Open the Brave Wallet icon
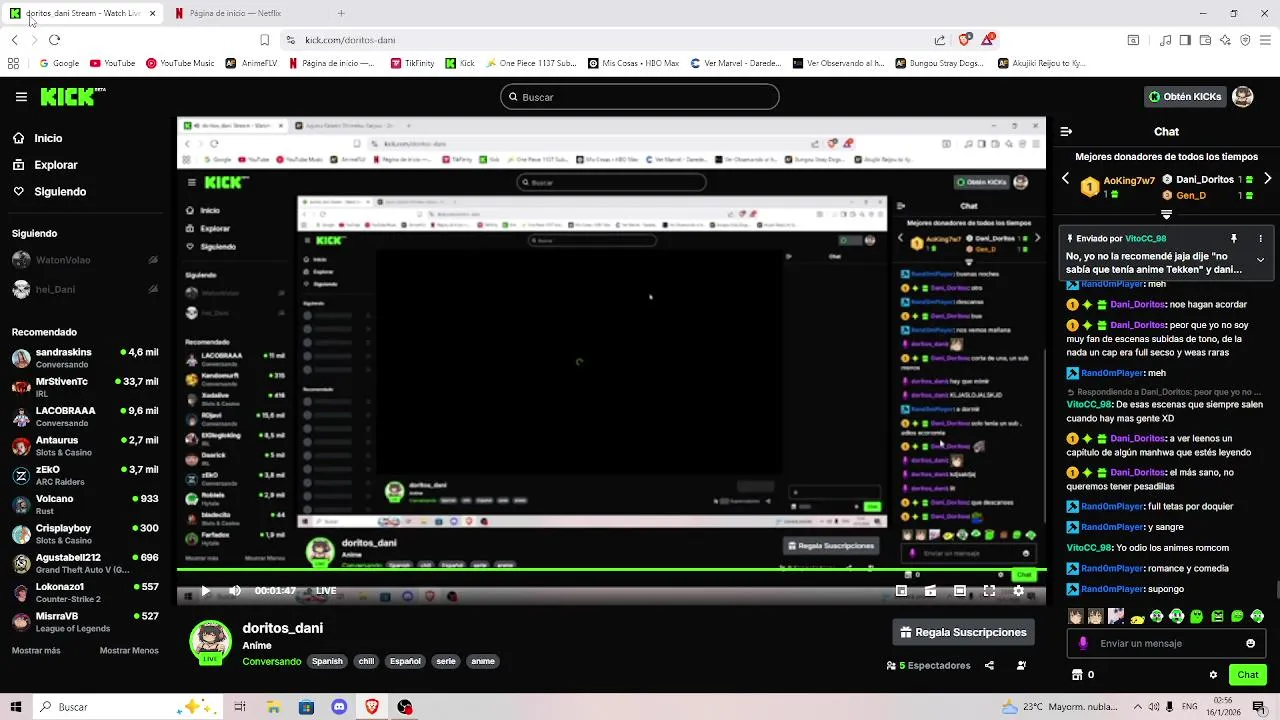Screen dimensions: 1280x720 pyautogui.click(x=1206, y=40)
